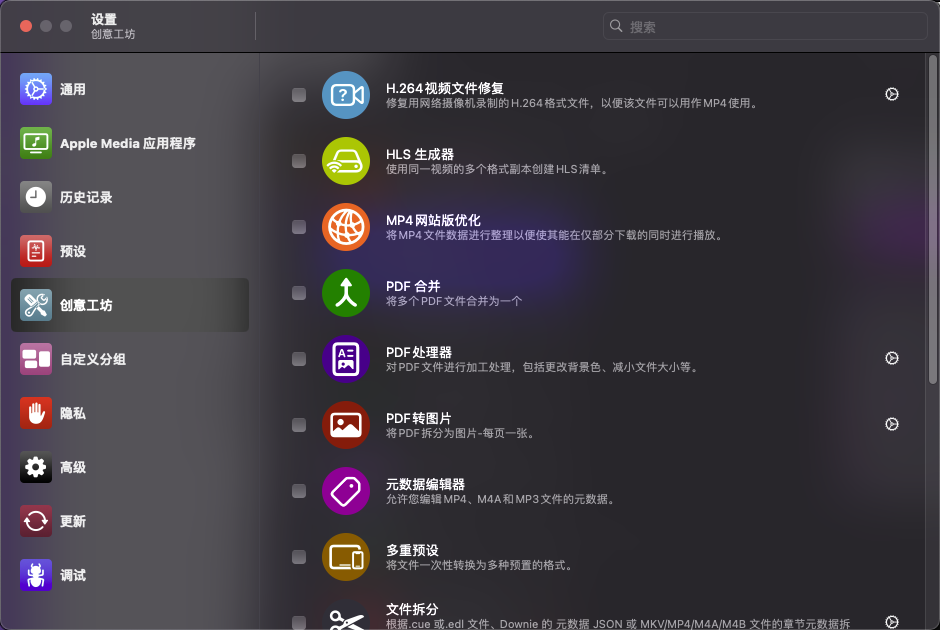Open the Apple Media 应用程序 pane

[129, 143]
